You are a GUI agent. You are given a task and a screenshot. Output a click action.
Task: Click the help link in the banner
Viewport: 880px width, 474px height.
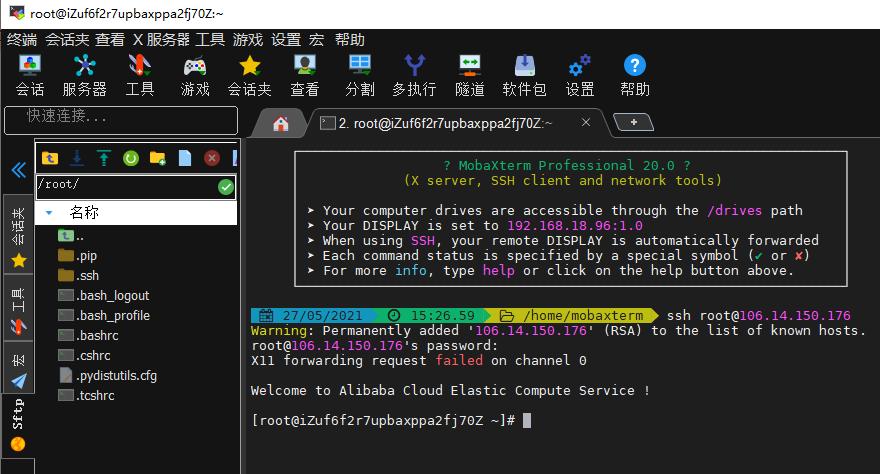point(498,270)
